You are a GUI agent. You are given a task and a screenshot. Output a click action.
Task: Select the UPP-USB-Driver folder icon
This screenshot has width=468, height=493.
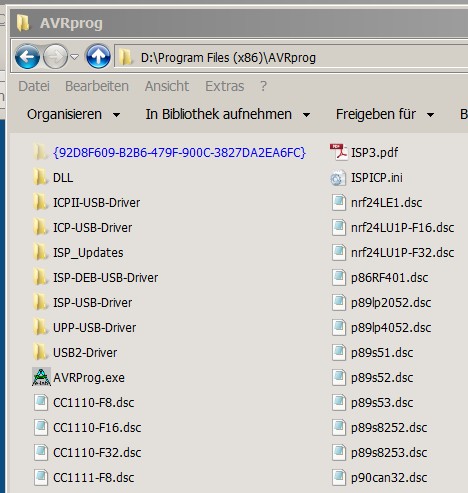(41, 327)
